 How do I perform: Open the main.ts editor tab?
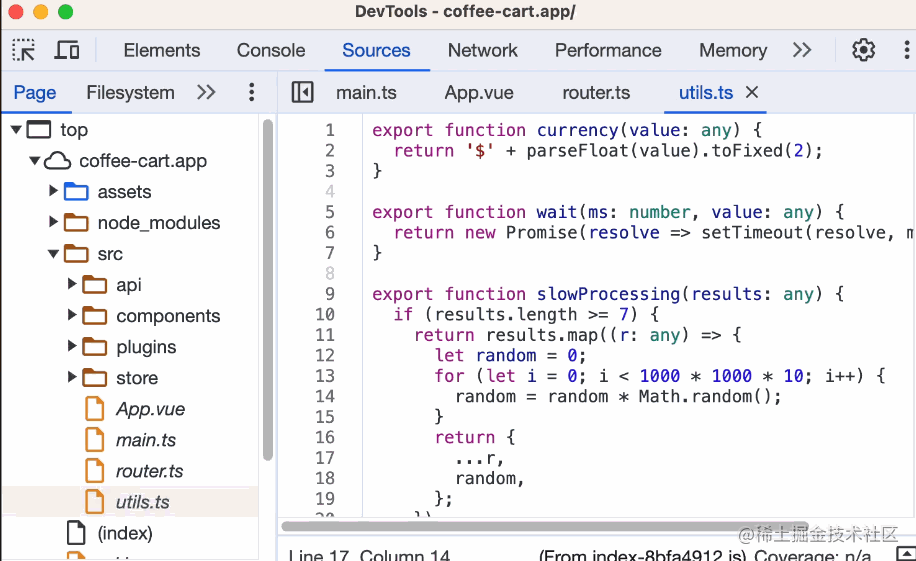point(366,92)
